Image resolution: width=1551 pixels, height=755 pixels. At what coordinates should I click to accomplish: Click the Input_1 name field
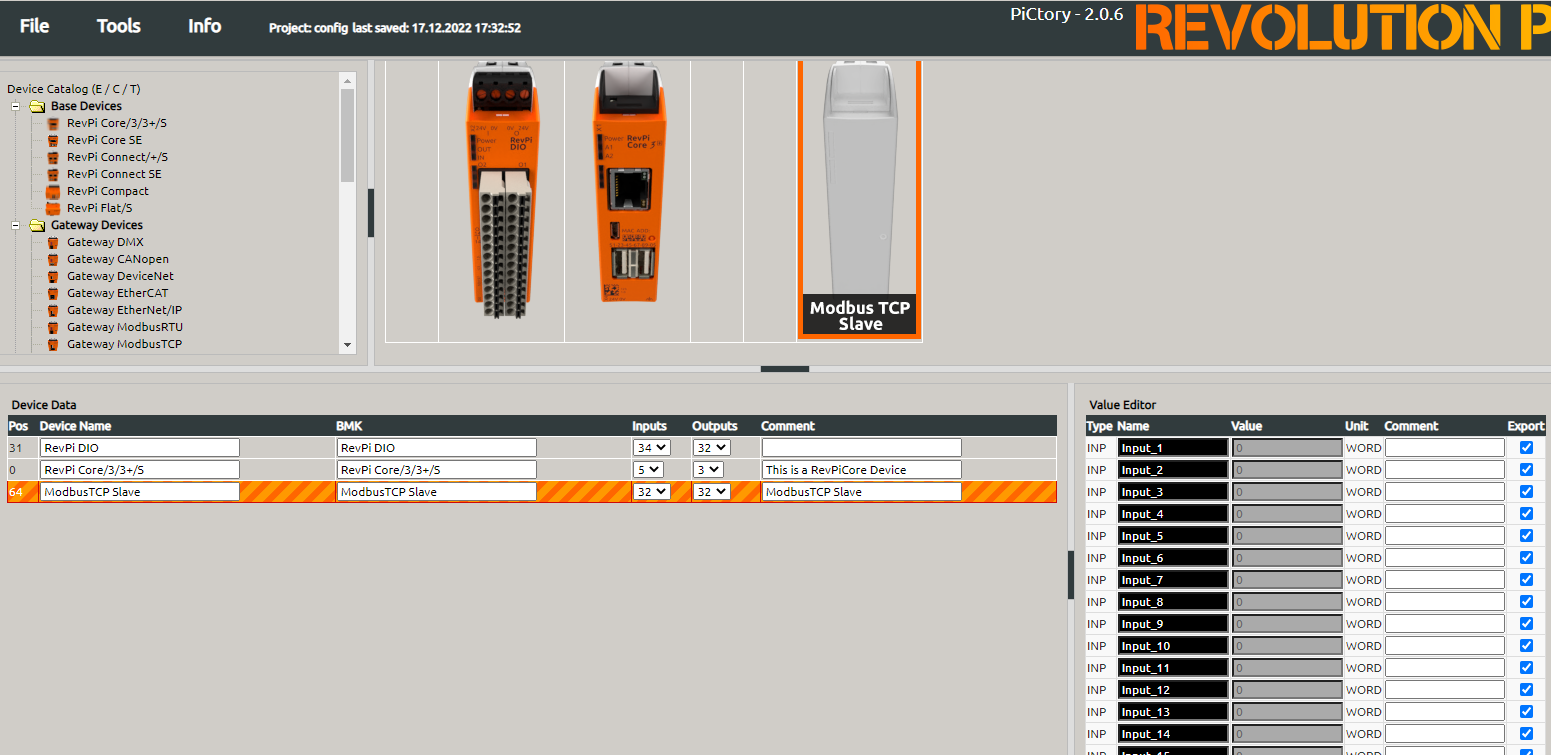(1173, 448)
